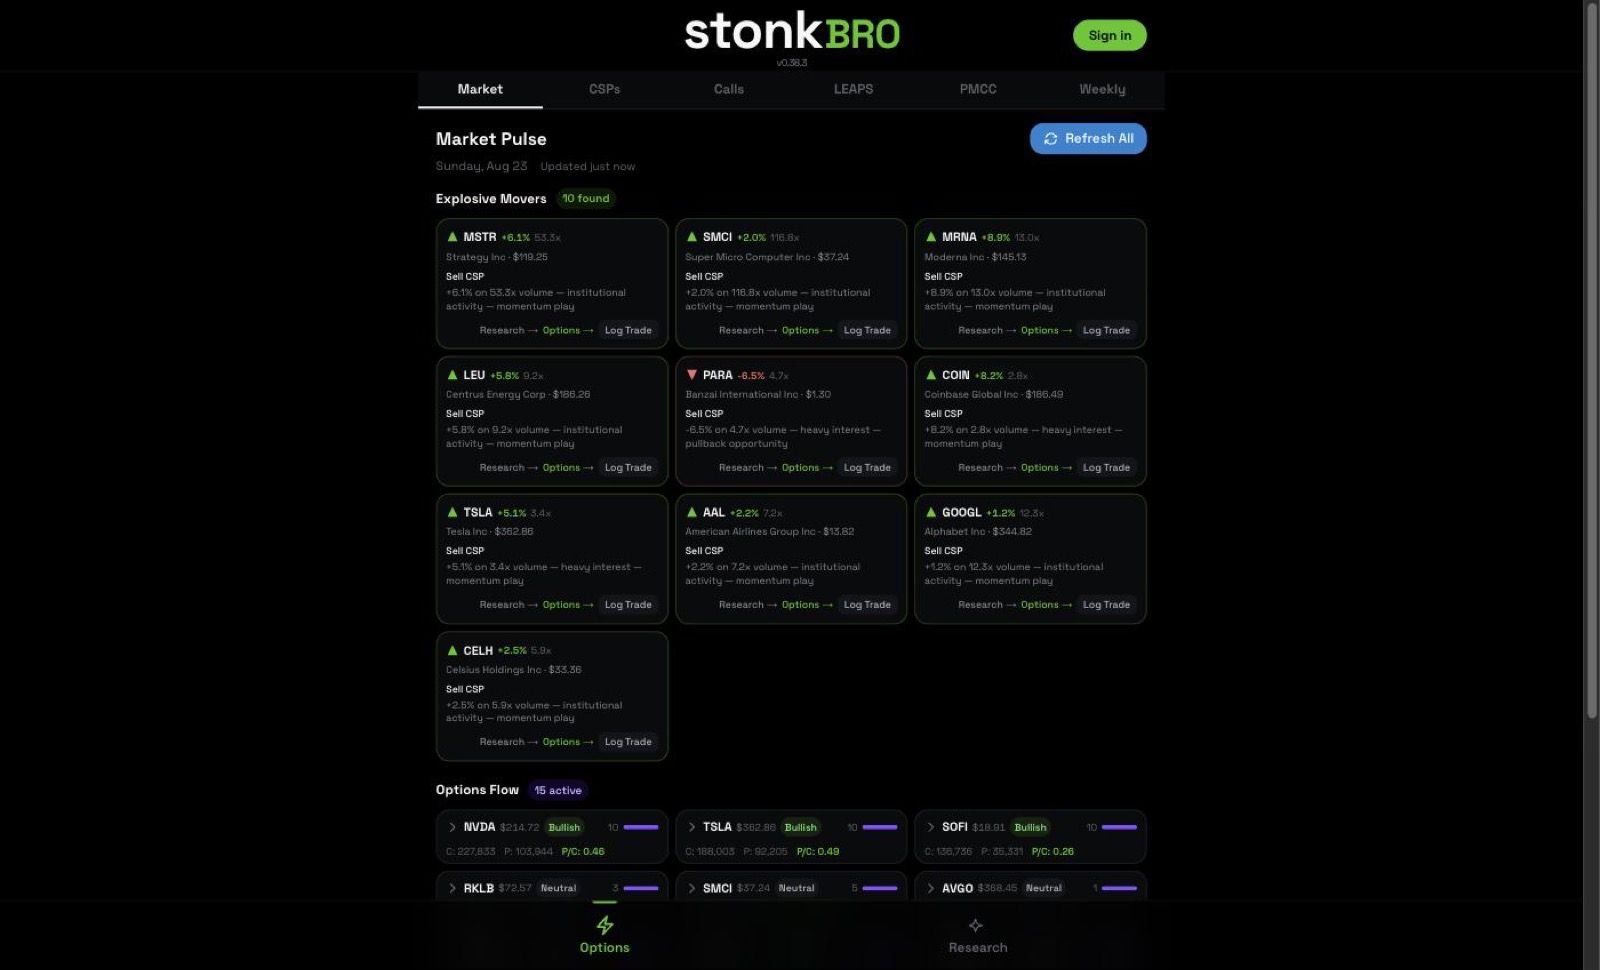The height and width of the screenshot is (970, 1600).
Task: Click 'Moderna Inc · $145.13' text
Action: (x=975, y=257)
